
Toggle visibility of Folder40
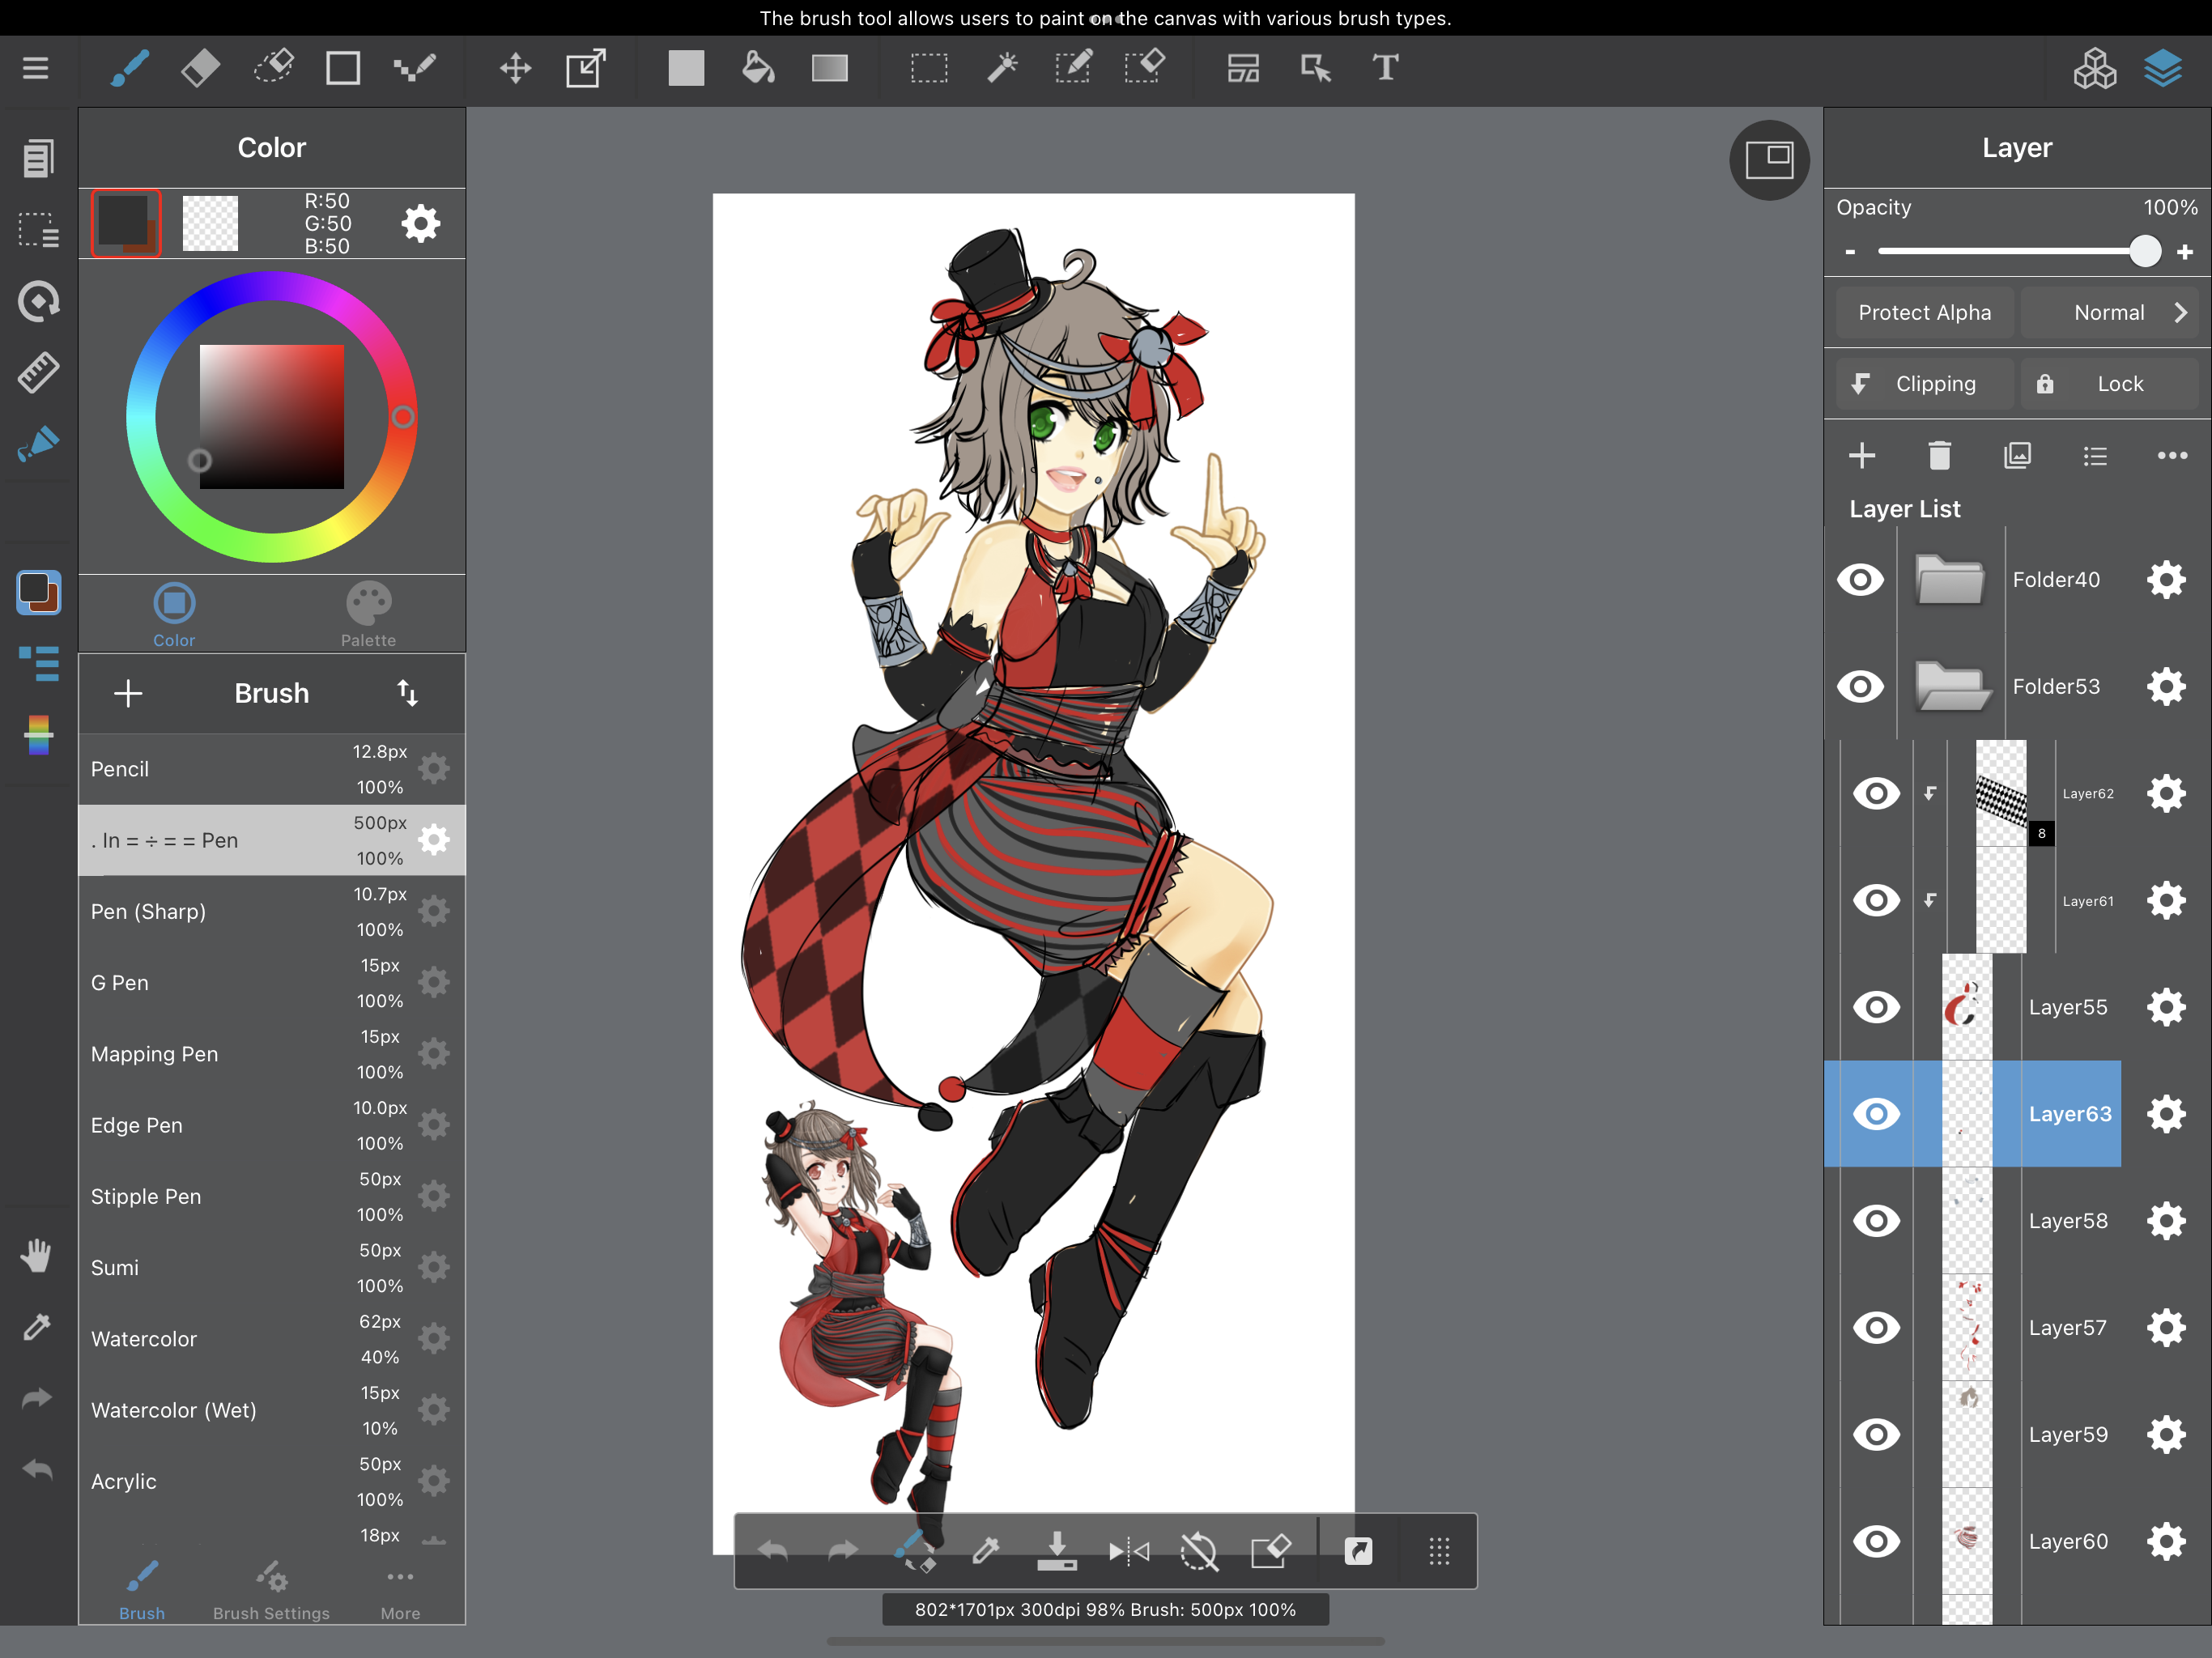(x=1860, y=580)
